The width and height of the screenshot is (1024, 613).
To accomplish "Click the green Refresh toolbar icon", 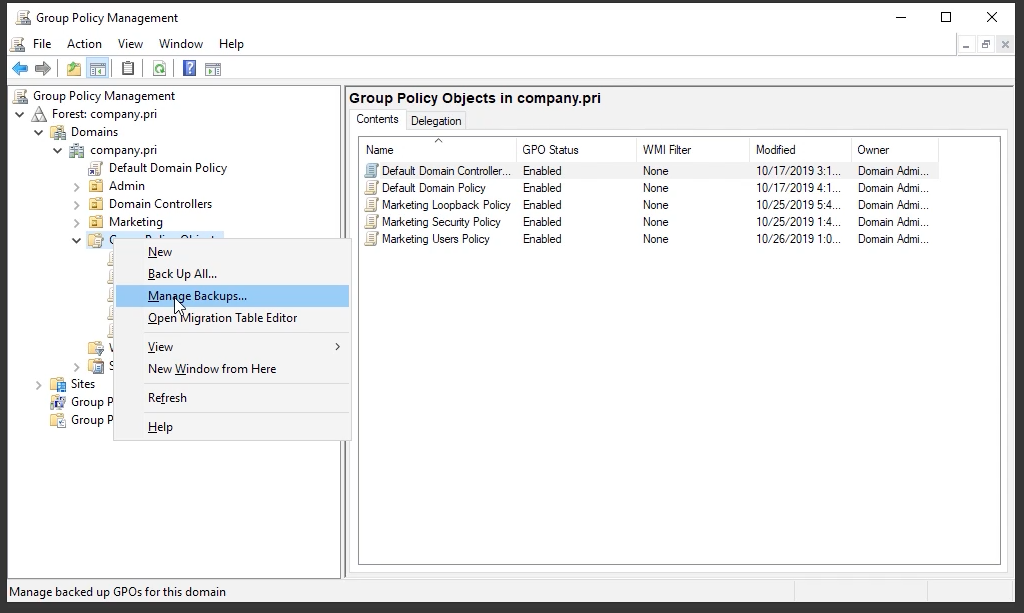I will click(x=159, y=69).
